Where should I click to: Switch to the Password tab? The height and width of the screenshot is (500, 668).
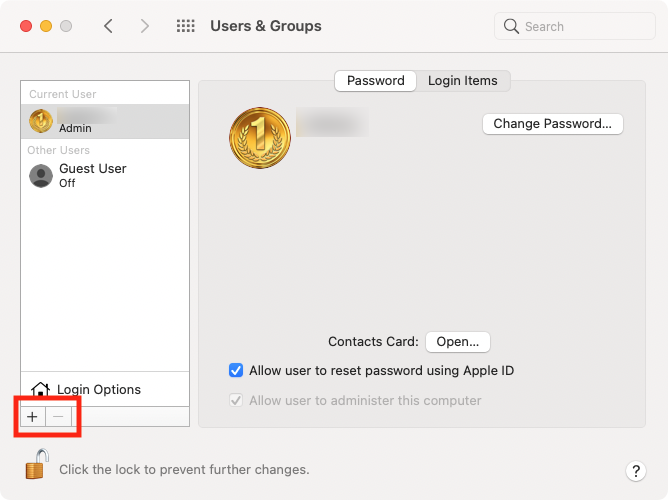(x=375, y=80)
